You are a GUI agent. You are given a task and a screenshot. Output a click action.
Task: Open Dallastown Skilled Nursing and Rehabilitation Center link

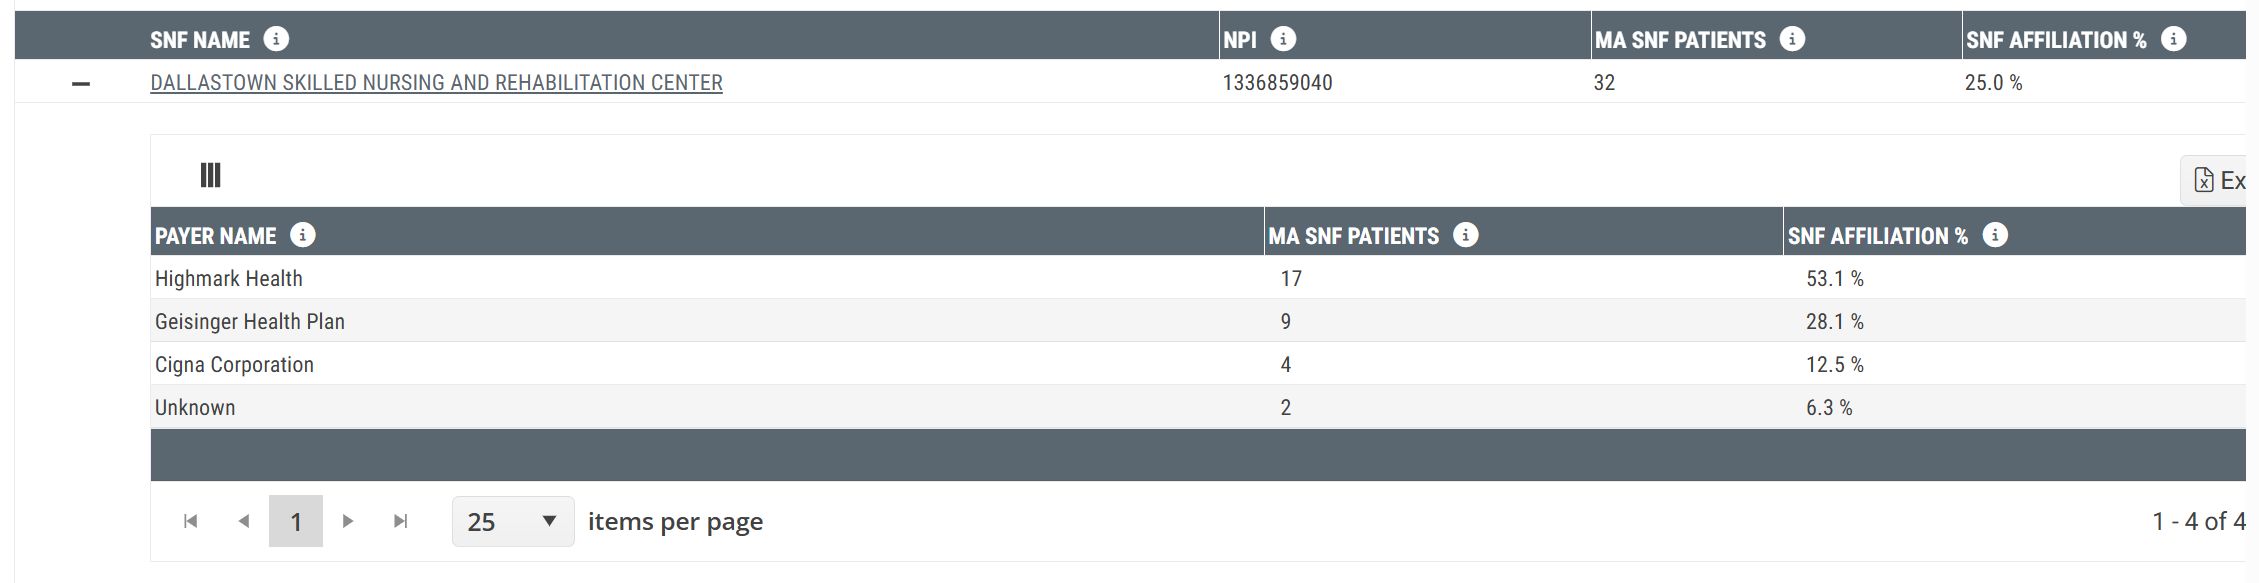[x=436, y=83]
